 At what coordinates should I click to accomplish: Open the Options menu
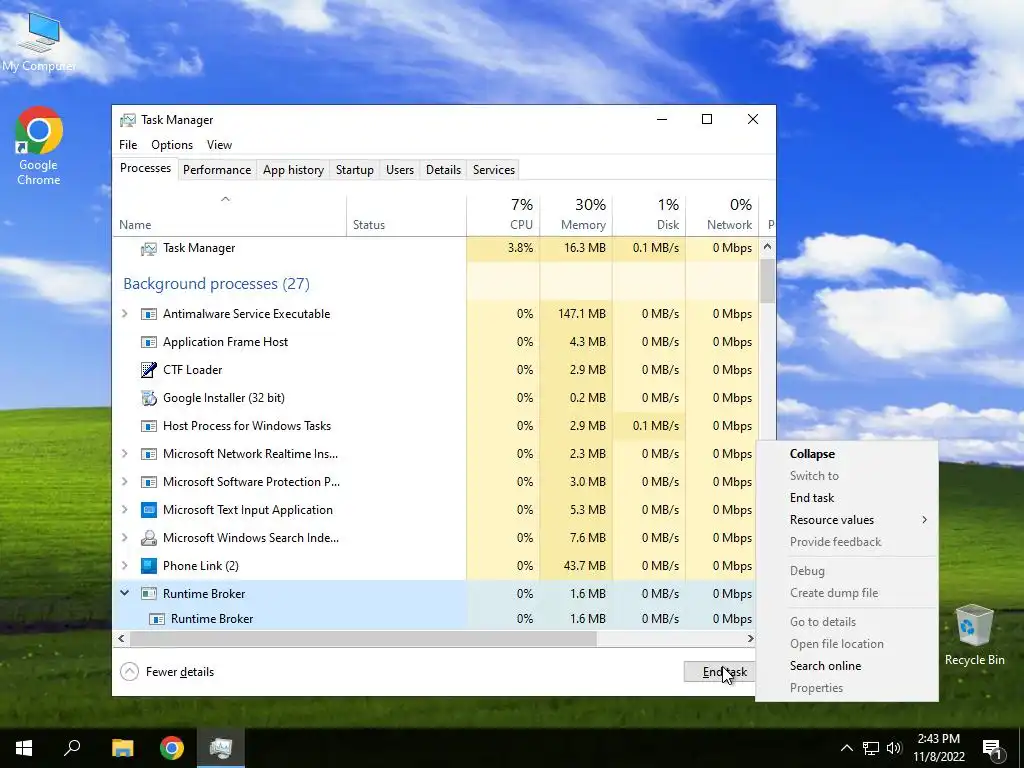coord(172,145)
